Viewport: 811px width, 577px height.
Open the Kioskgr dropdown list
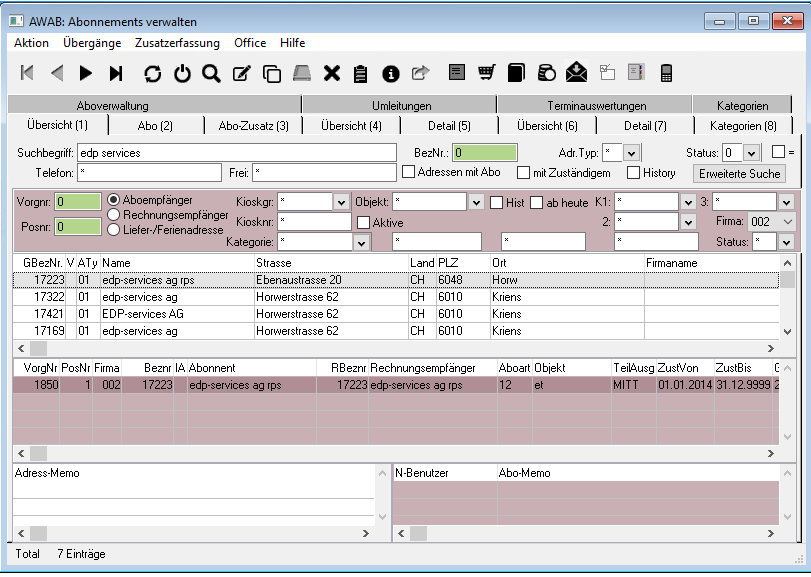coord(341,202)
